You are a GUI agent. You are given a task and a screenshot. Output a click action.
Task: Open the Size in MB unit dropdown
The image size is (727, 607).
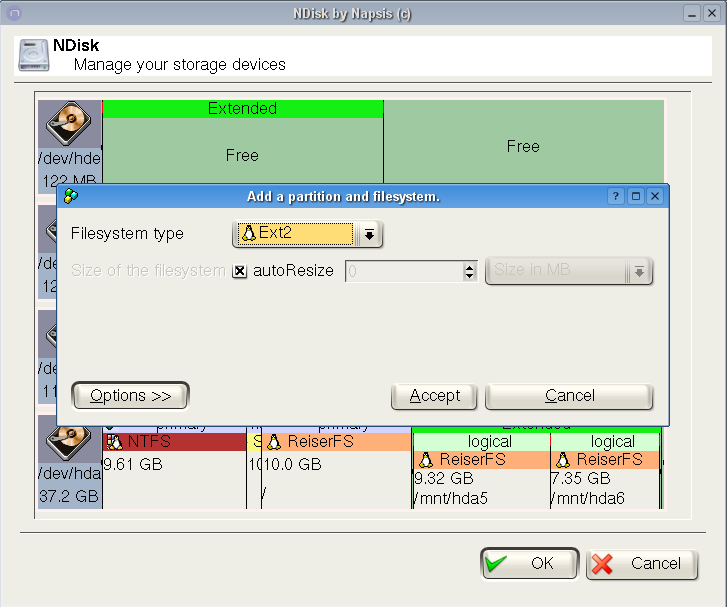click(637, 271)
